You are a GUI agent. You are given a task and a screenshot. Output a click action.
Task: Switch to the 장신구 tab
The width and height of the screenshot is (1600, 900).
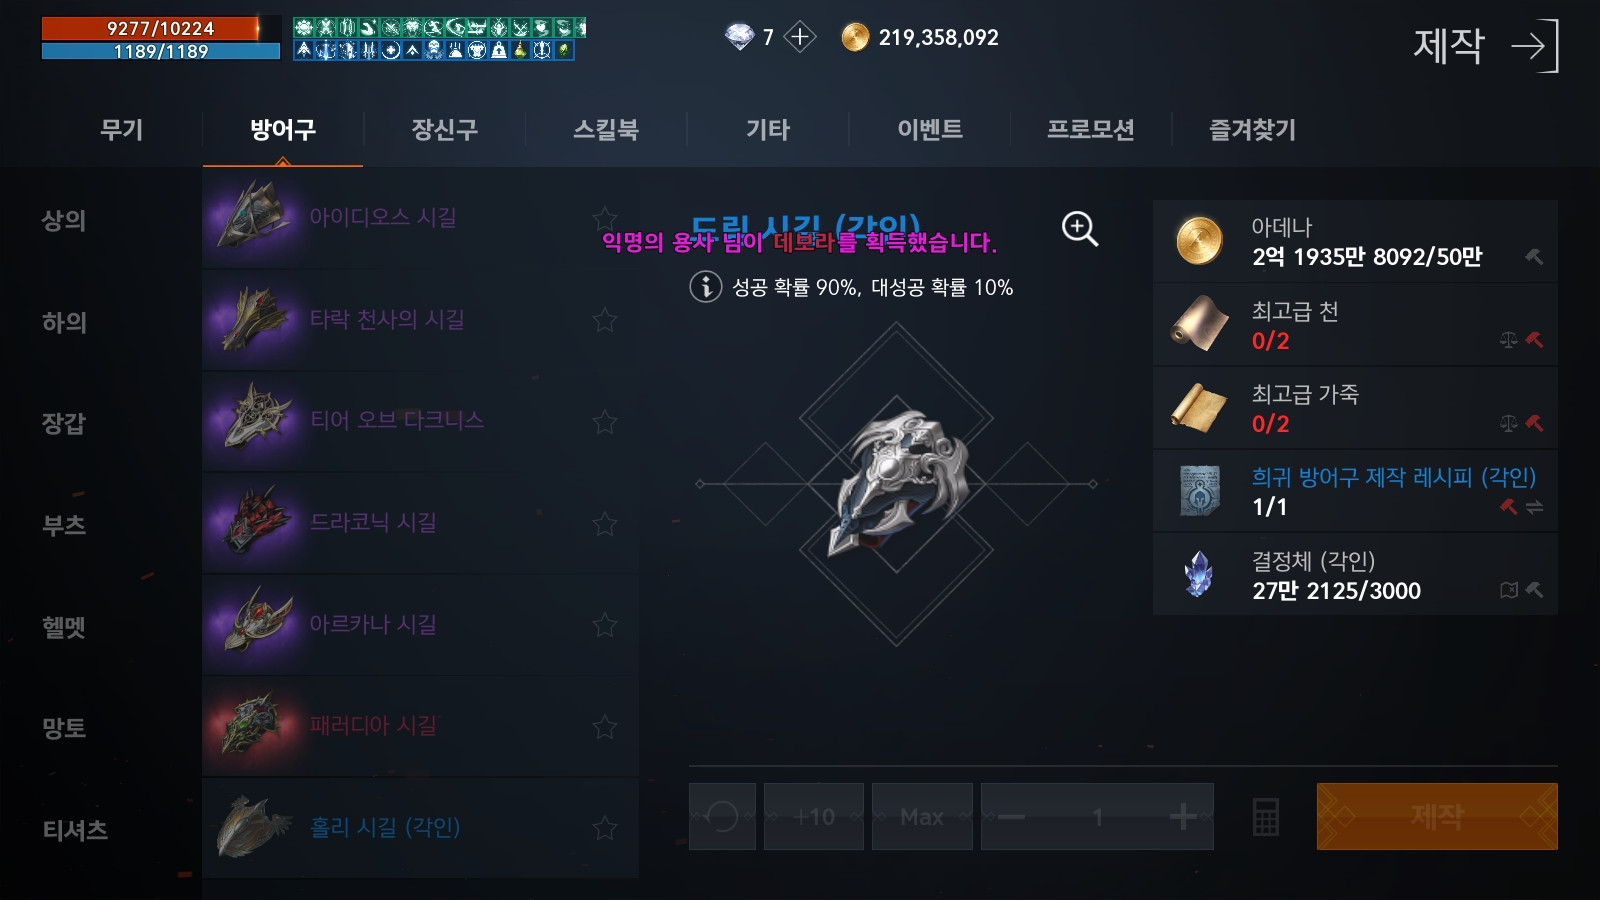pyautogui.click(x=444, y=129)
